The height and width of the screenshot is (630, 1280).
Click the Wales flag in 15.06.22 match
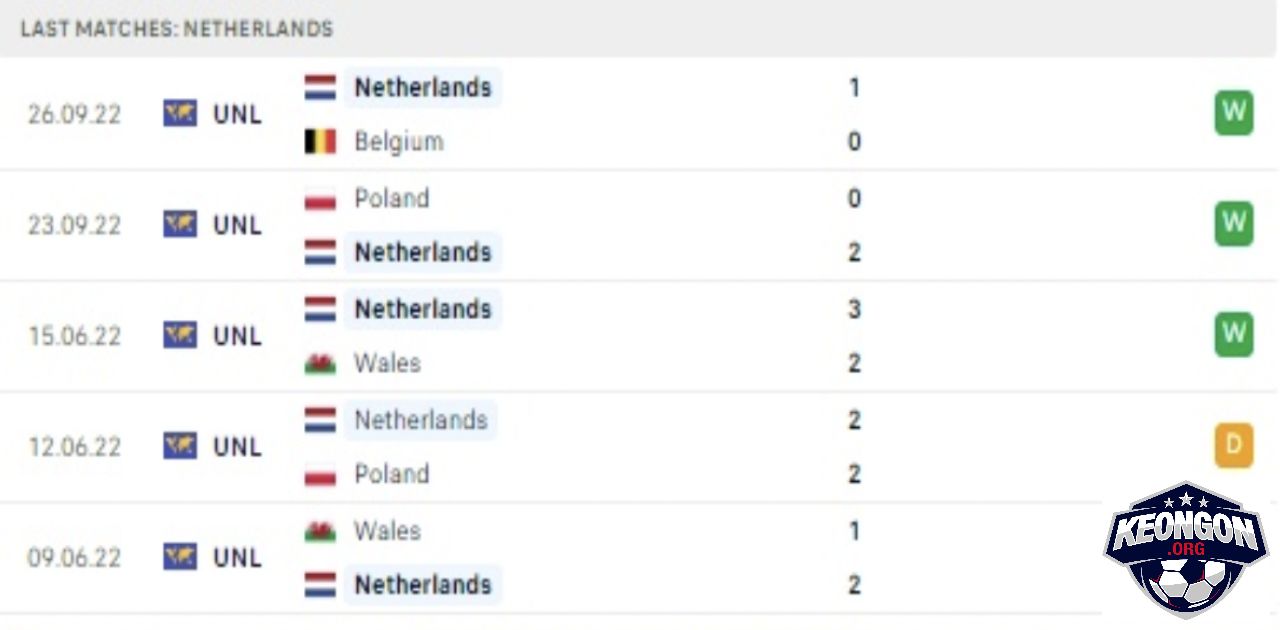click(320, 363)
